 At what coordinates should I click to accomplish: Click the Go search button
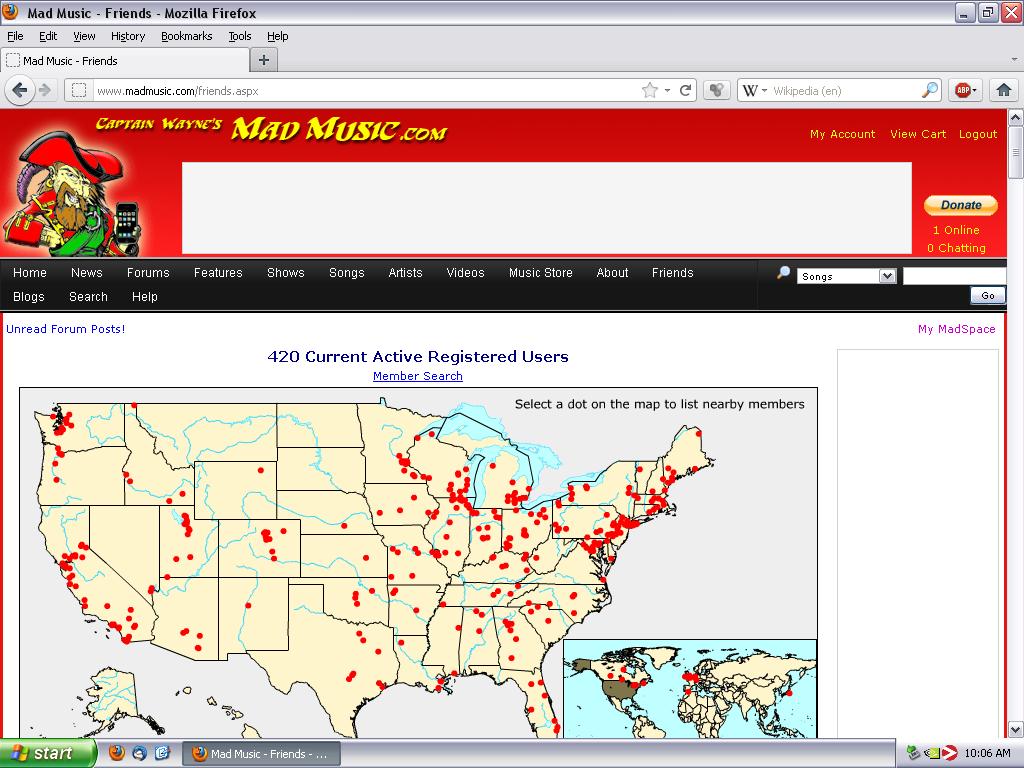tap(987, 295)
